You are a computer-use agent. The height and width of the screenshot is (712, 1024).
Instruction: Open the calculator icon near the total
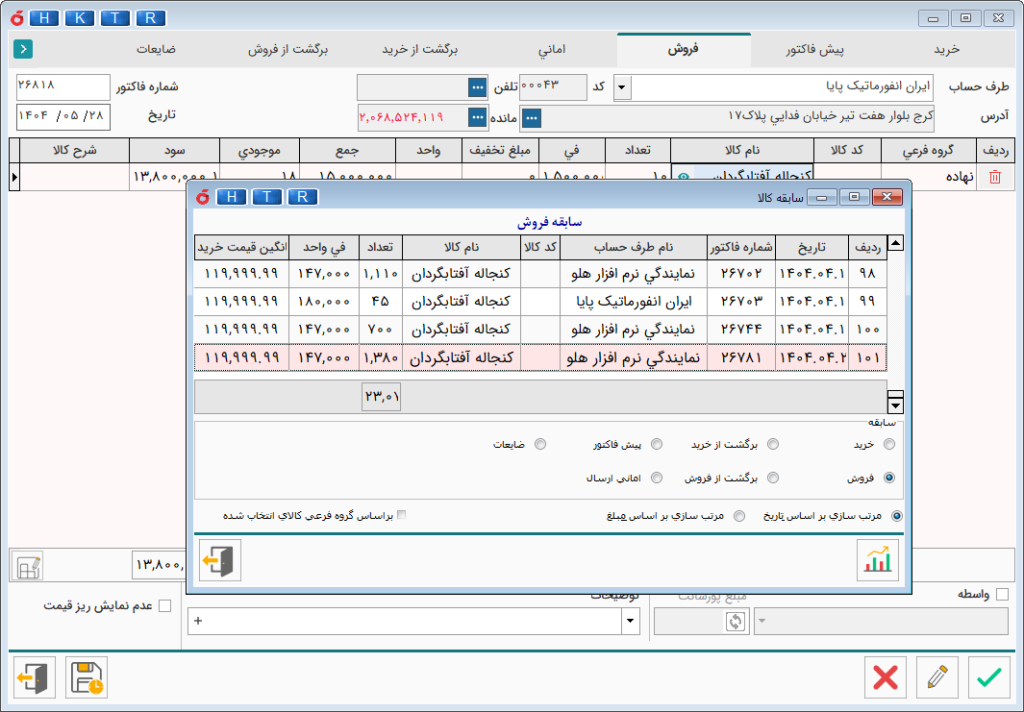28,566
